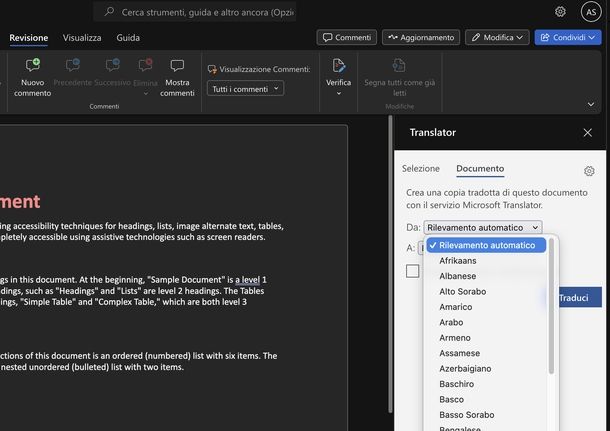Click the Elimina comment icon
The width and height of the screenshot is (610, 431).
click(x=145, y=65)
